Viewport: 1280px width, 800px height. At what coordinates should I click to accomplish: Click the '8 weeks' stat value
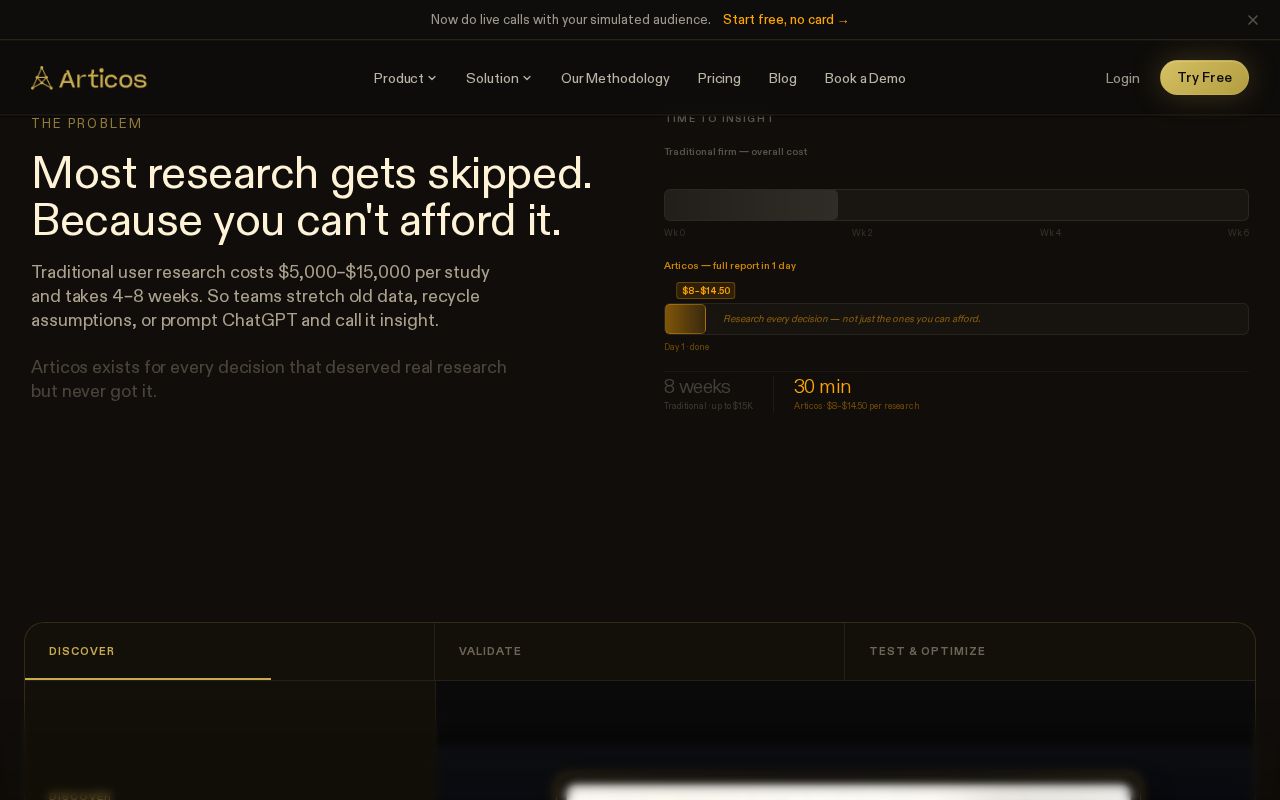[697, 386]
